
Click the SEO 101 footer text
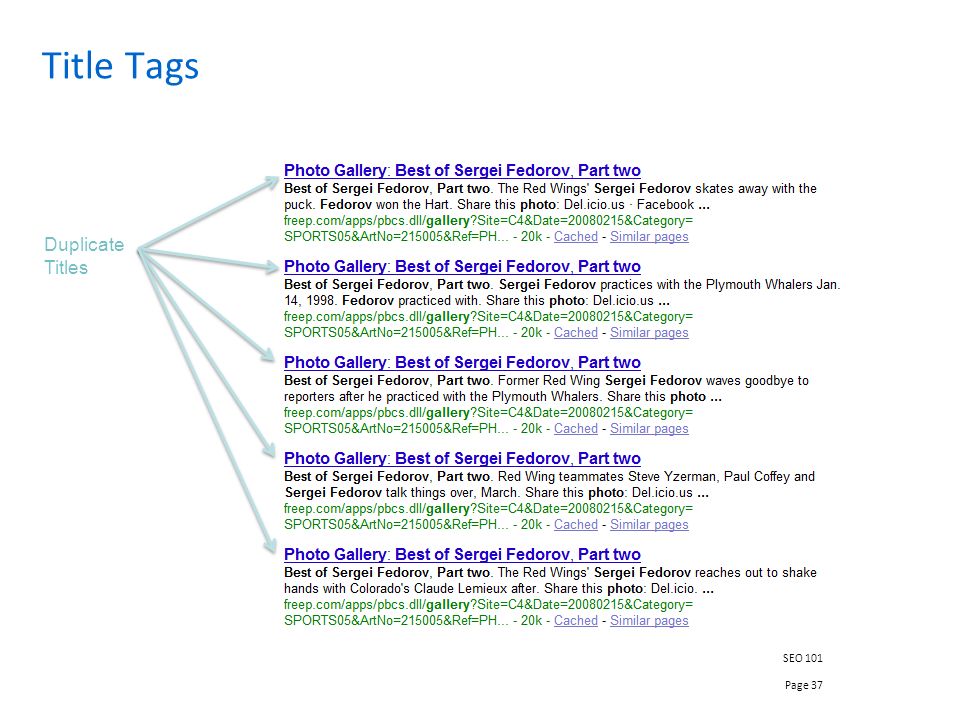coord(803,658)
